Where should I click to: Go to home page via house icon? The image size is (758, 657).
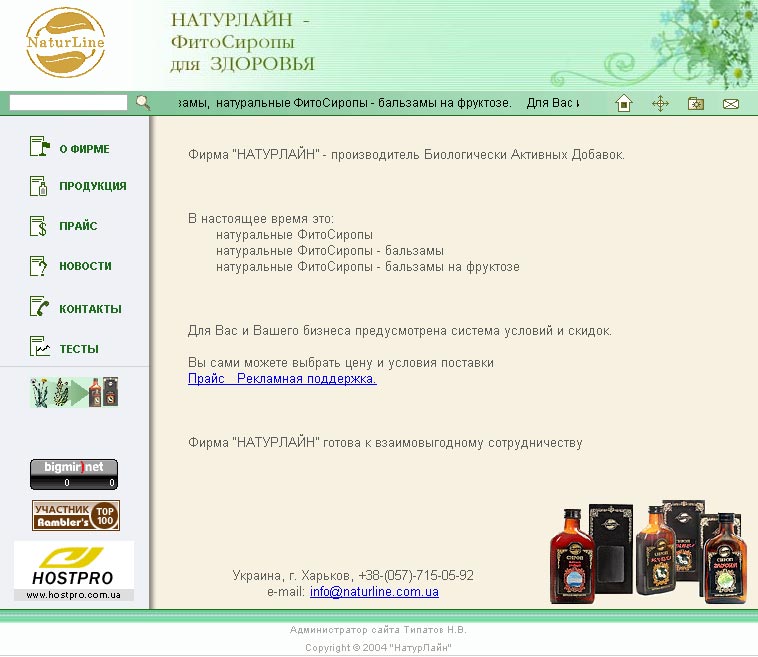pos(624,103)
